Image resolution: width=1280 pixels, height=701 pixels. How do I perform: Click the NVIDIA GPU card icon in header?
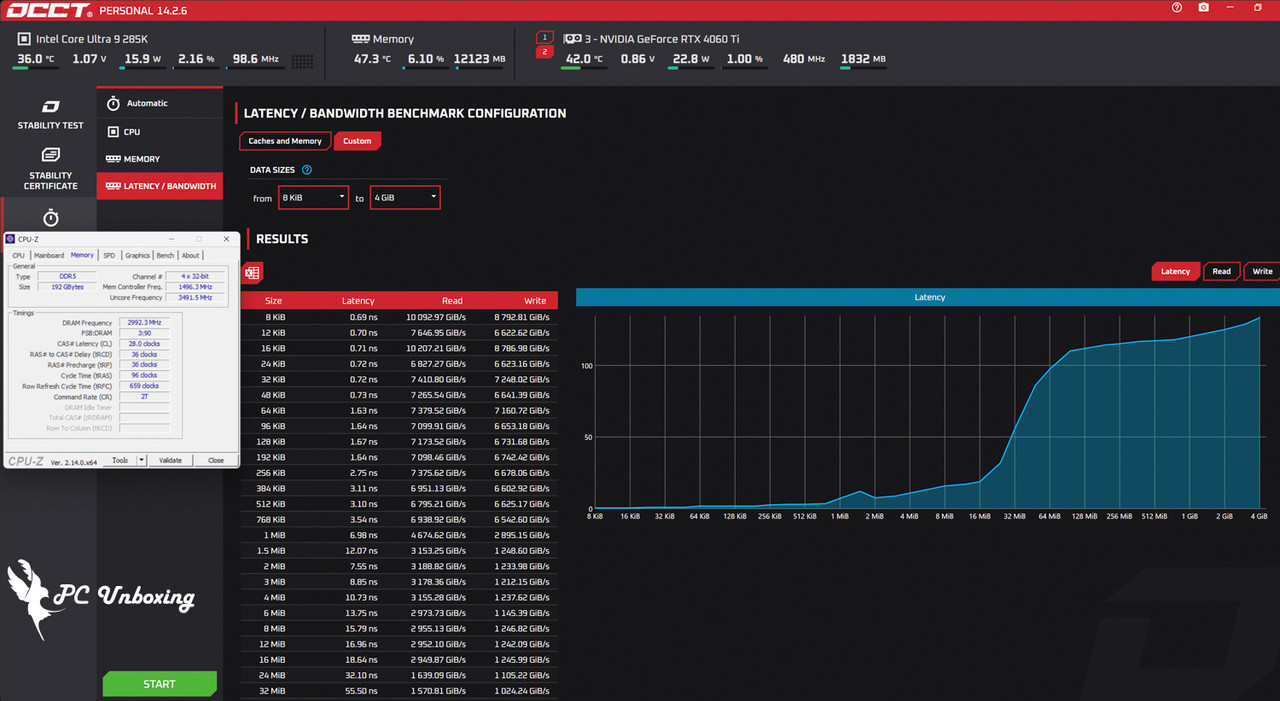573,39
